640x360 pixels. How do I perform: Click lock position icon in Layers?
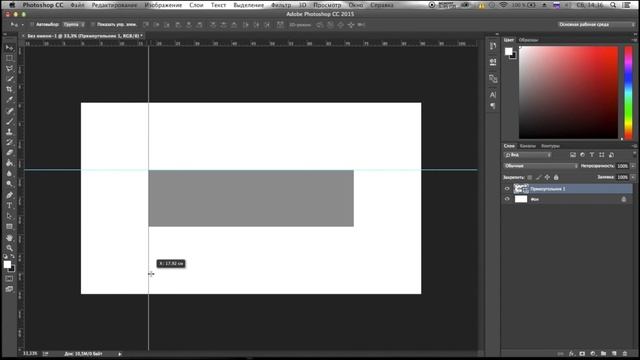(547, 177)
